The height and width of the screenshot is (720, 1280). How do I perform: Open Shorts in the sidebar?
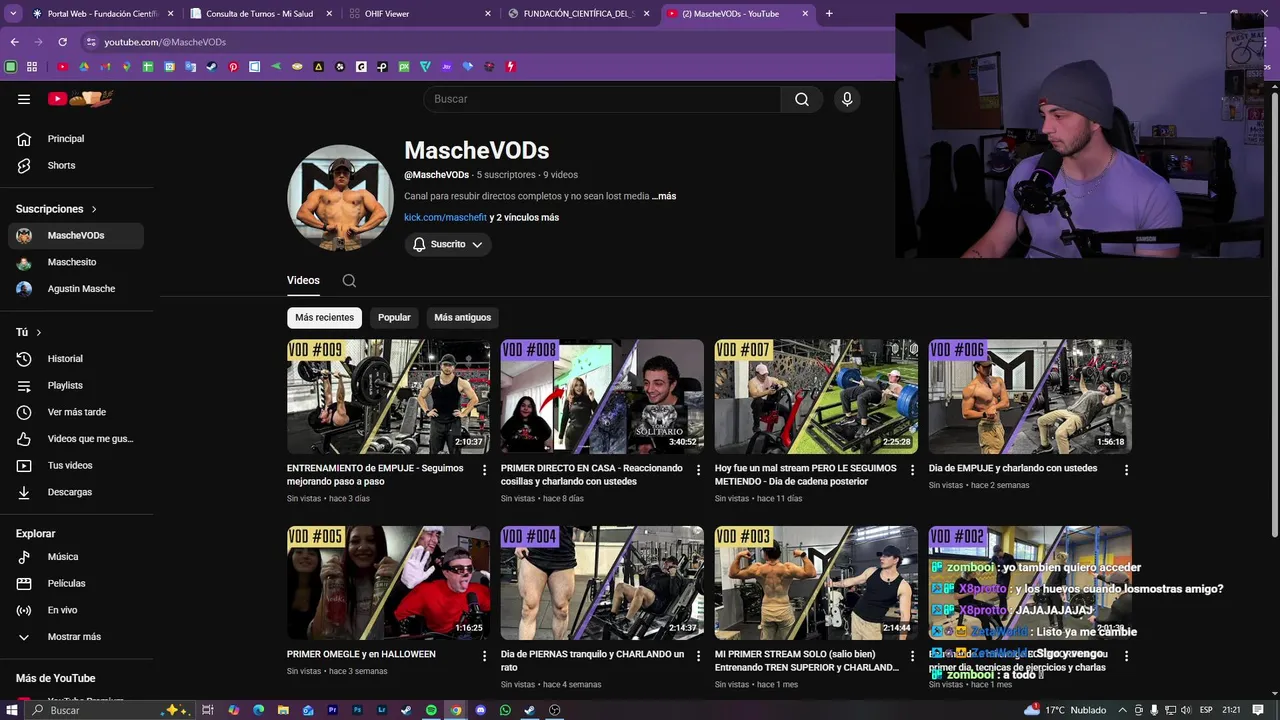pos(76,165)
